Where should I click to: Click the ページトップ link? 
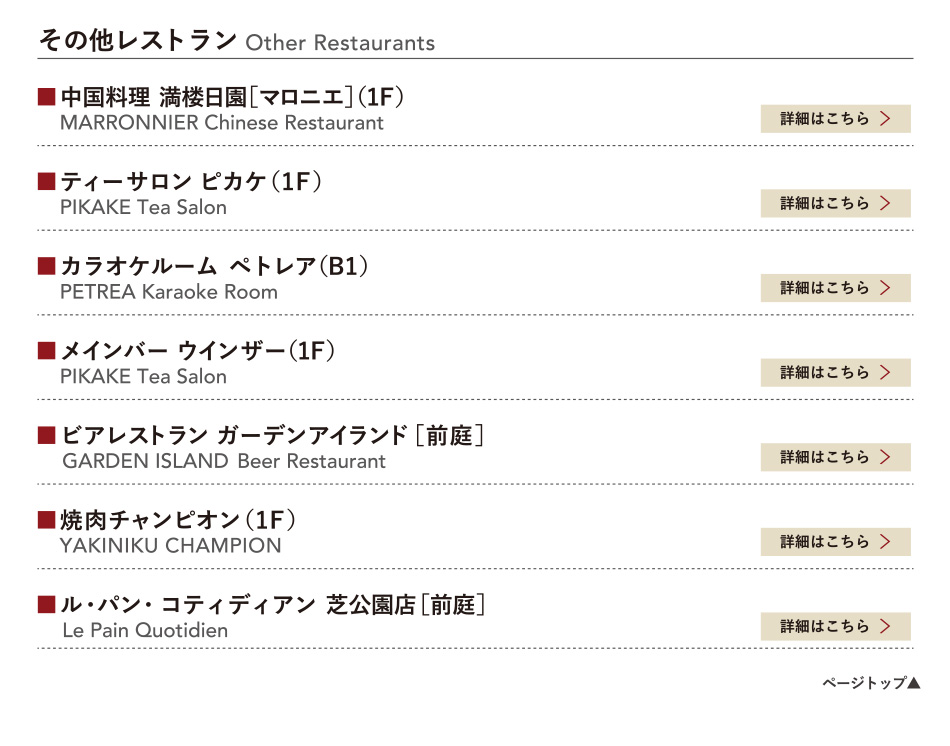point(864,684)
